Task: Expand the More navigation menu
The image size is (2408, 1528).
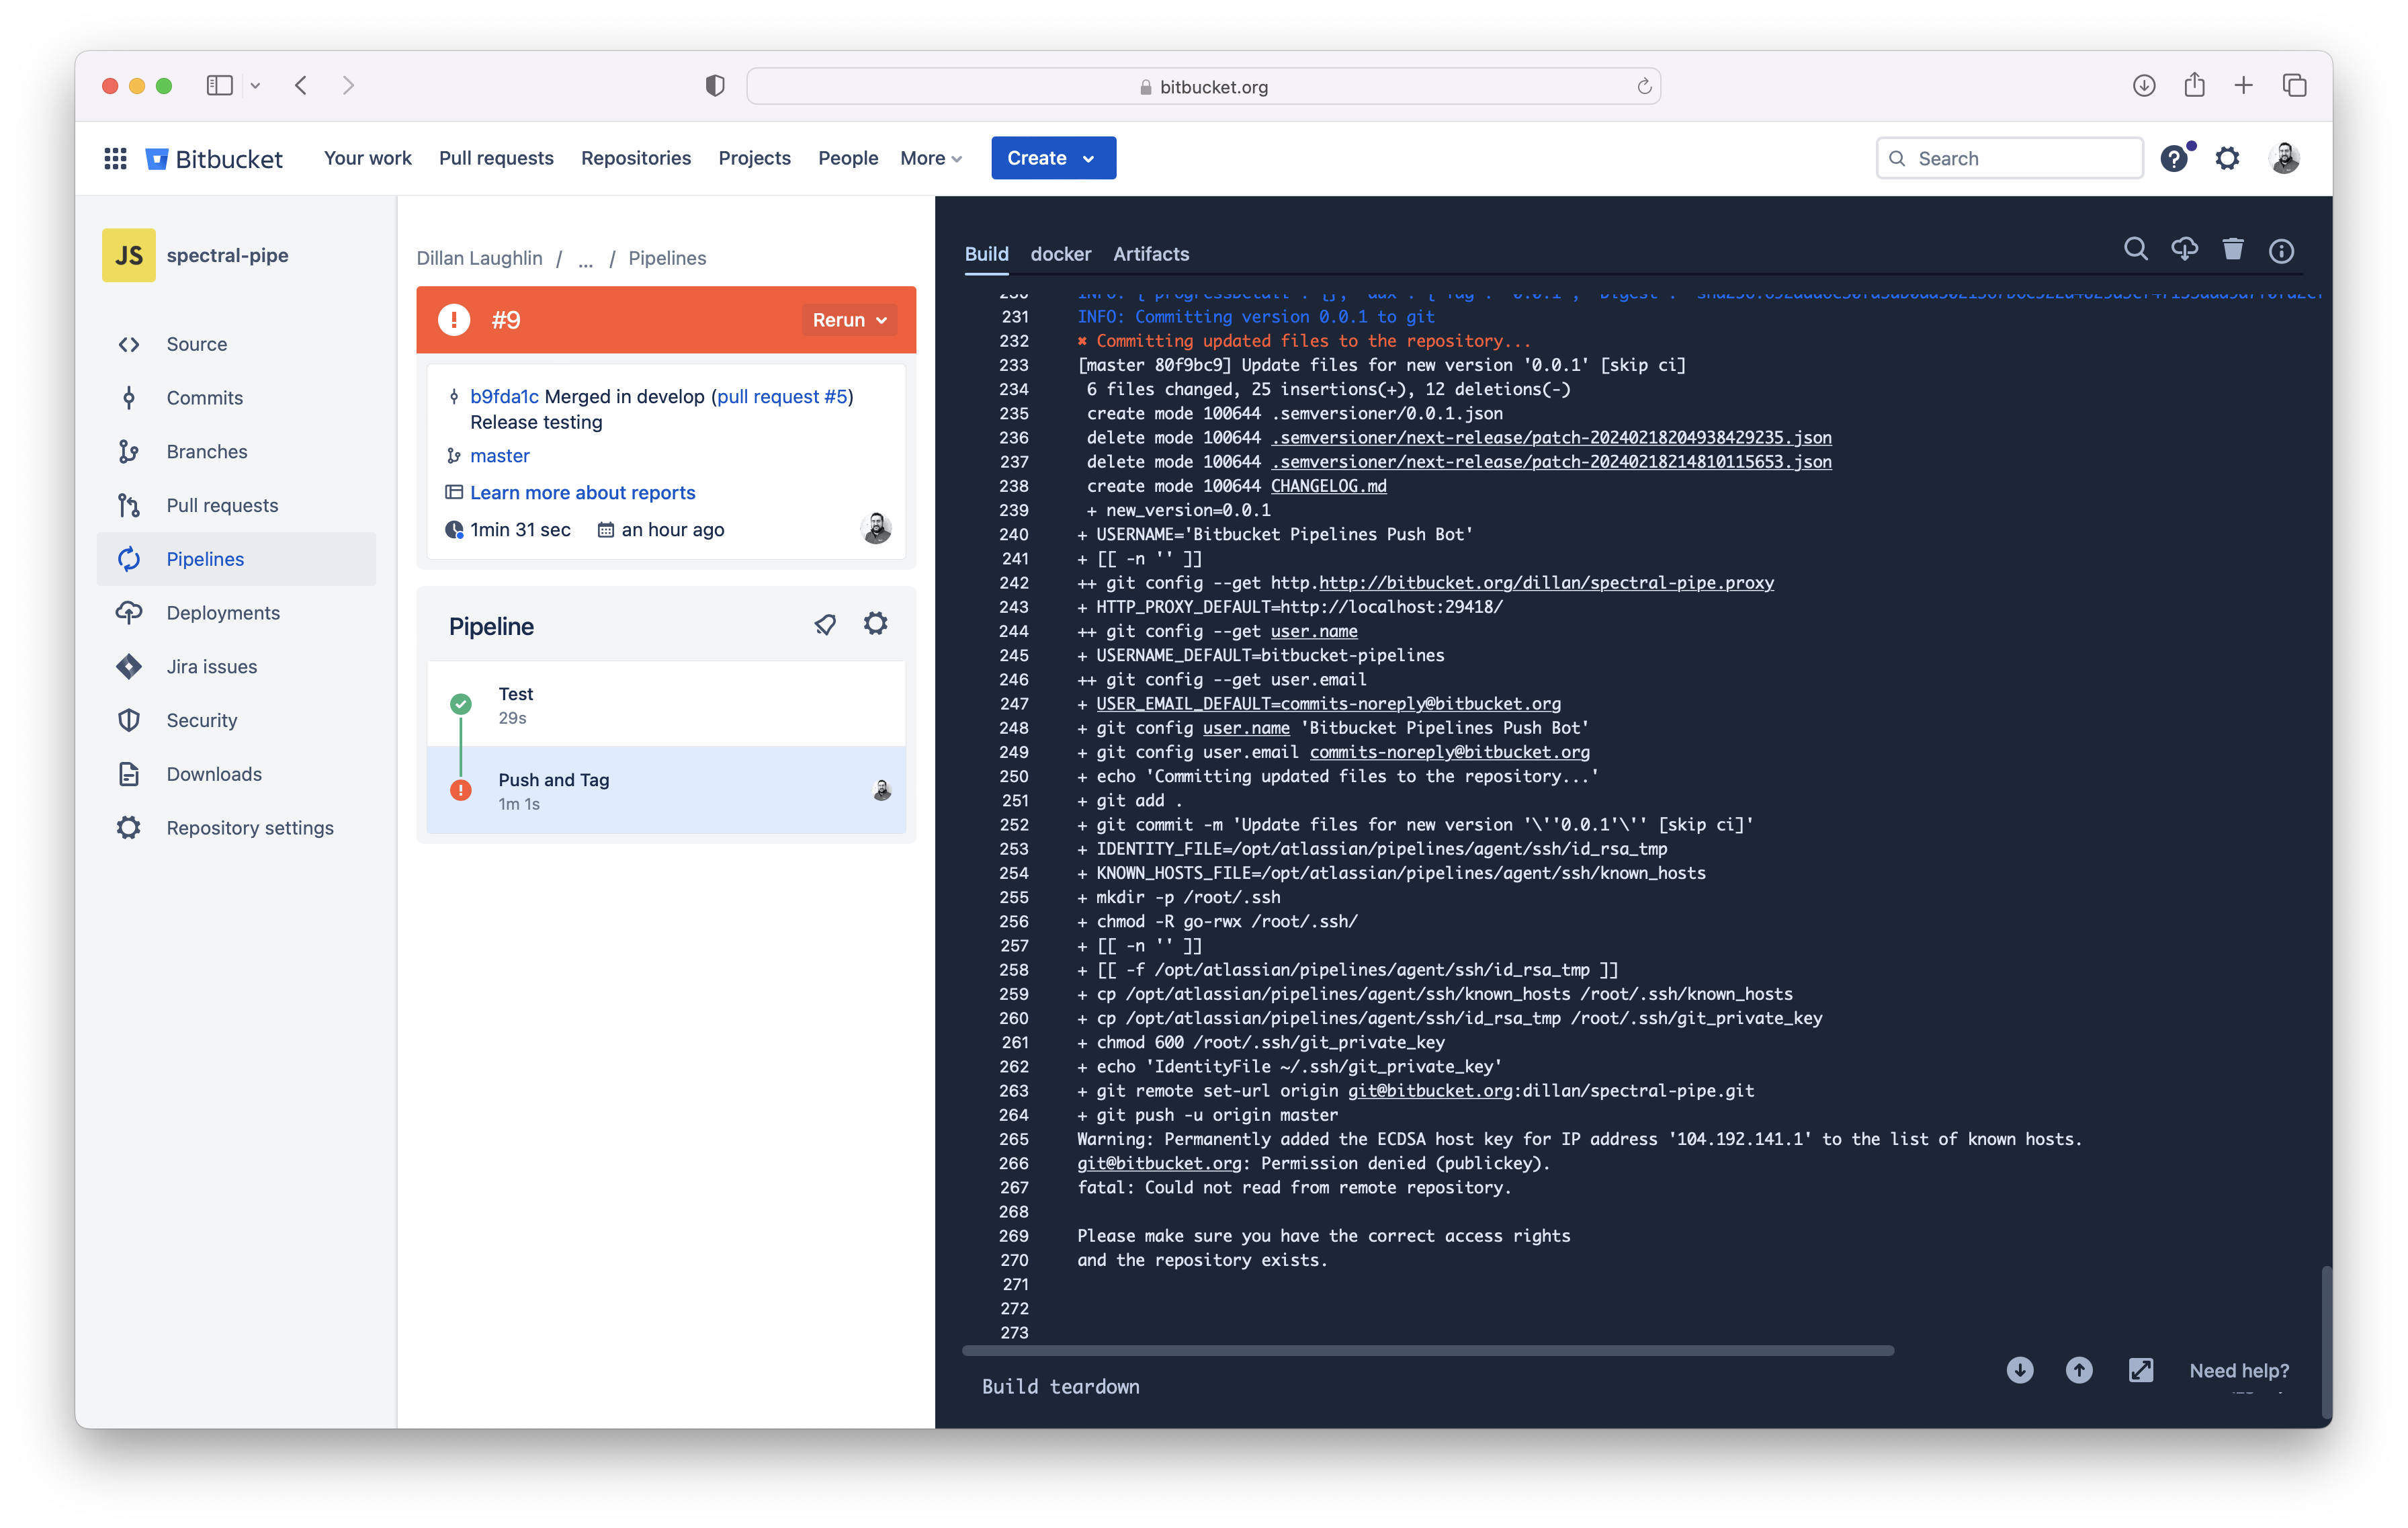Action: coord(930,158)
